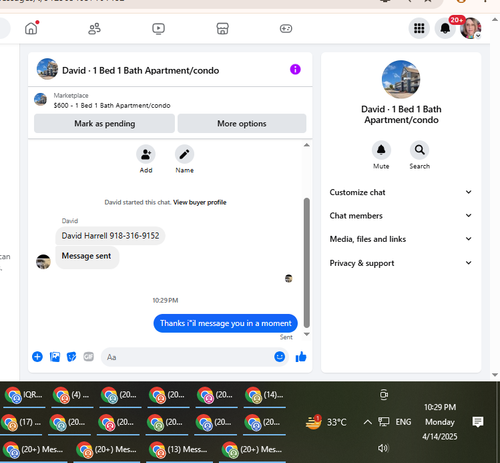Click the large apartment photo in the side panel
Image resolution: width=500 pixels, height=463 pixels.
pos(401,79)
